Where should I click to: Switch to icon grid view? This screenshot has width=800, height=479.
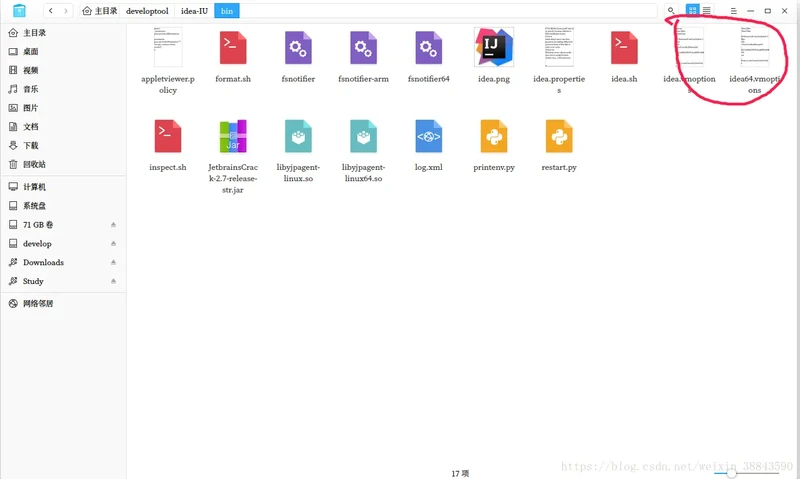click(692, 11)
